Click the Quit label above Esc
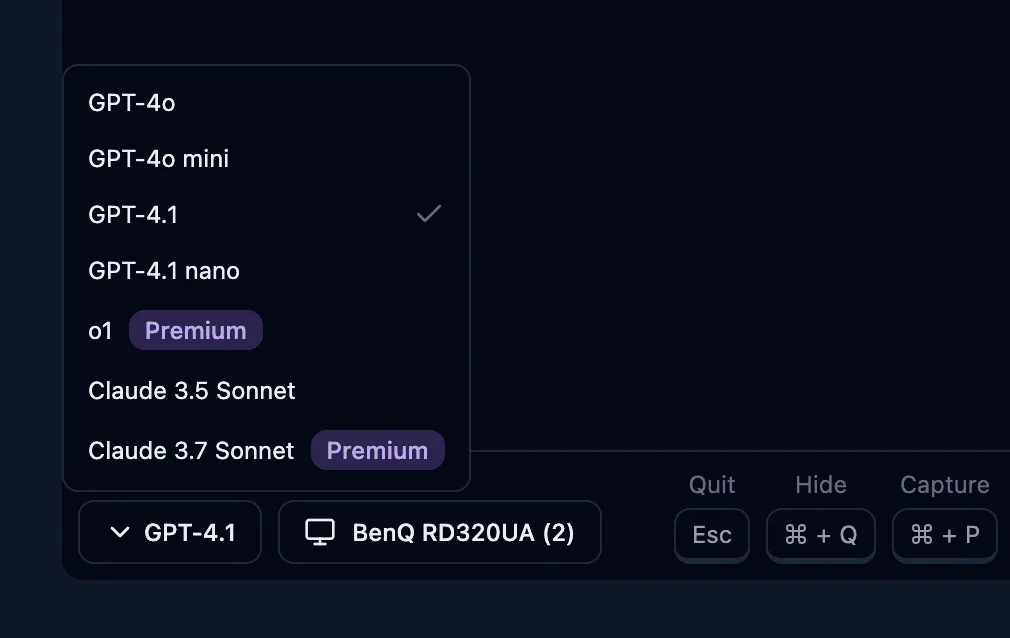The width and height of the screenshot is (1010, 638). coord(711,485)
